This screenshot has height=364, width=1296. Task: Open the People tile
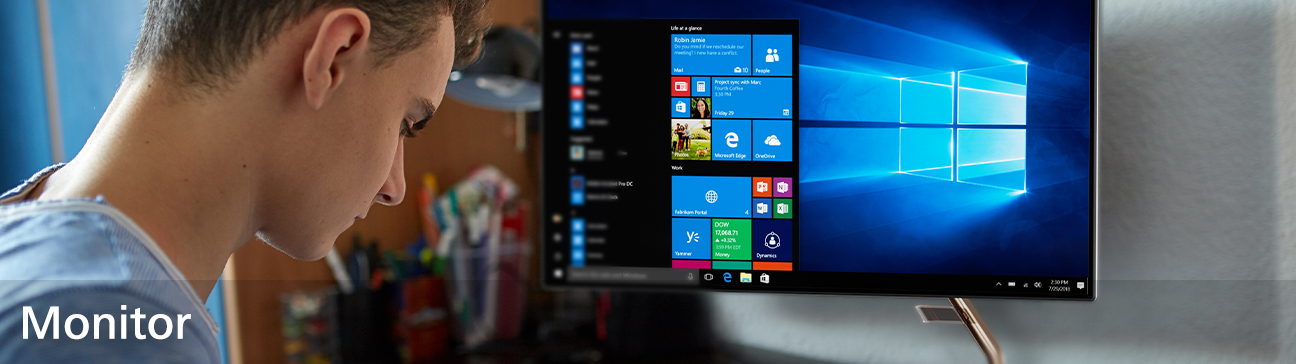pyautogui.click(x=771, y=55)
